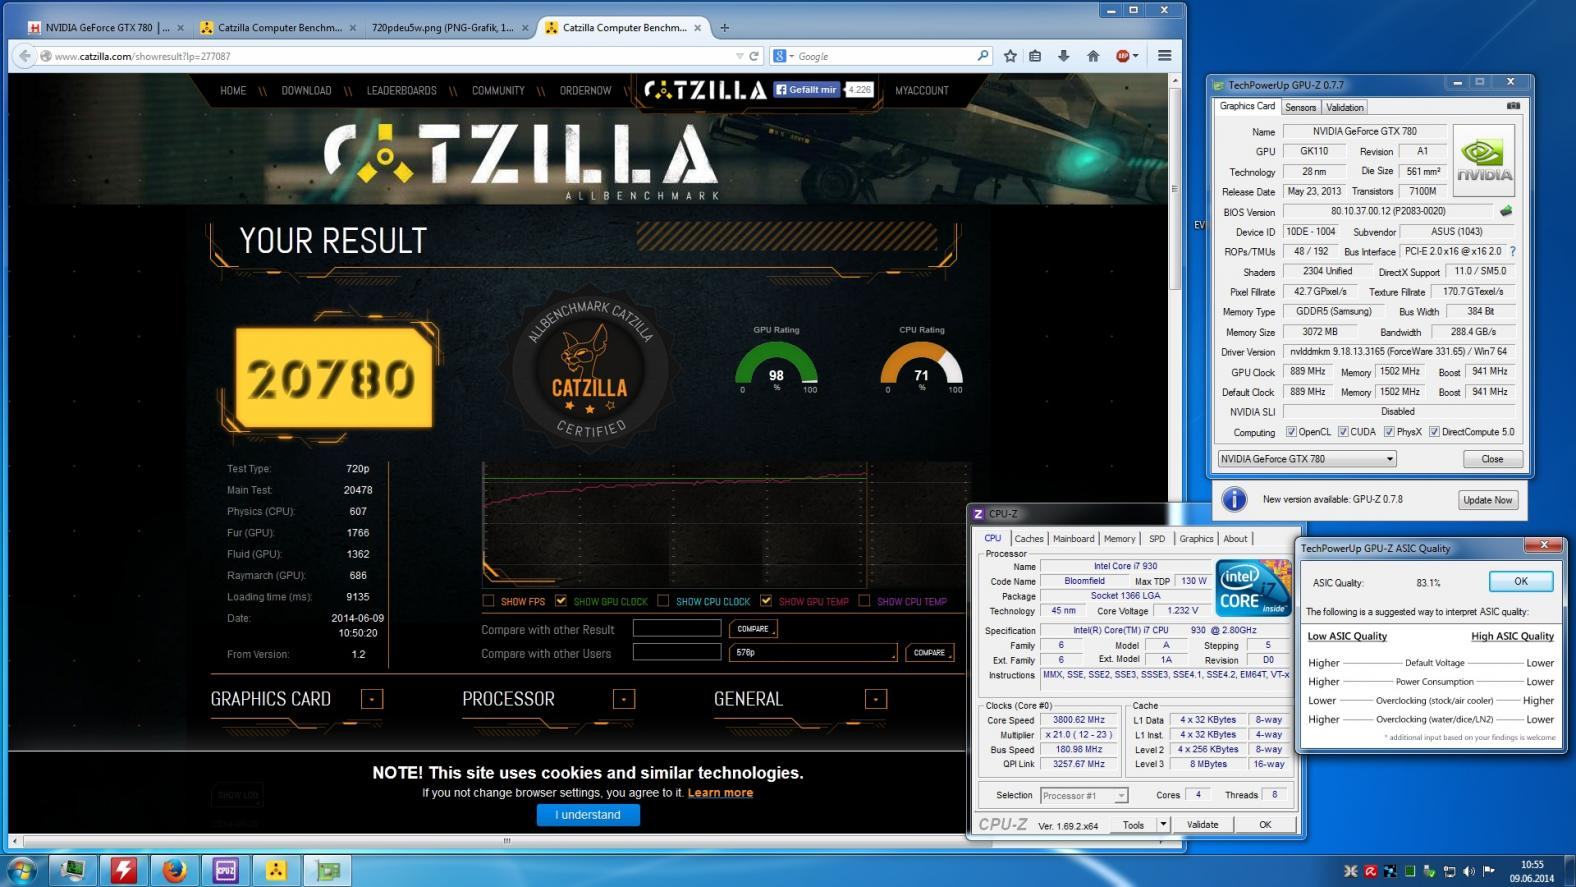Open the SPD tab in CPU-Z

[x=1157, y=539]
